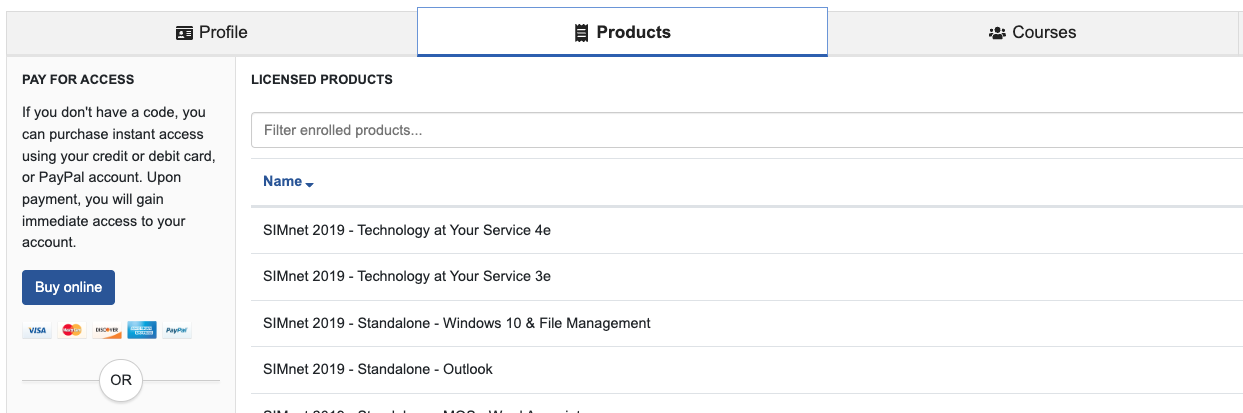Click the Mastercard logo
Viewport: 1243px width, 413px height.
71,330
